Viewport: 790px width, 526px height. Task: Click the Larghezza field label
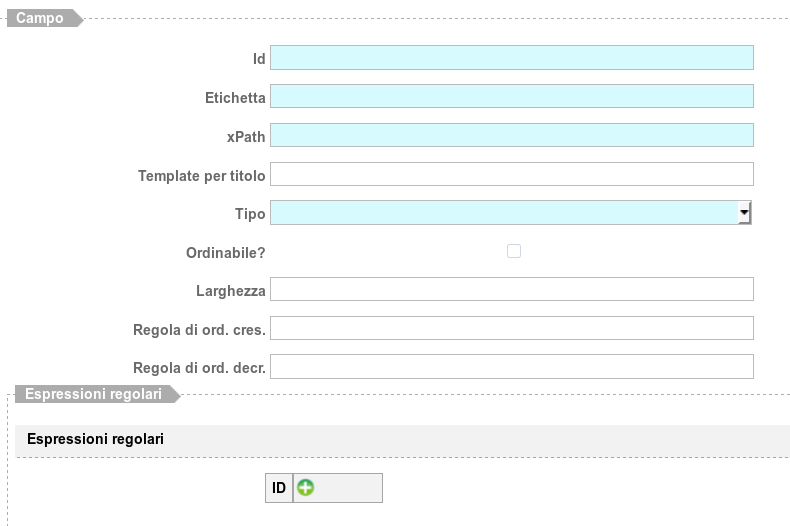tap(230, 291)
